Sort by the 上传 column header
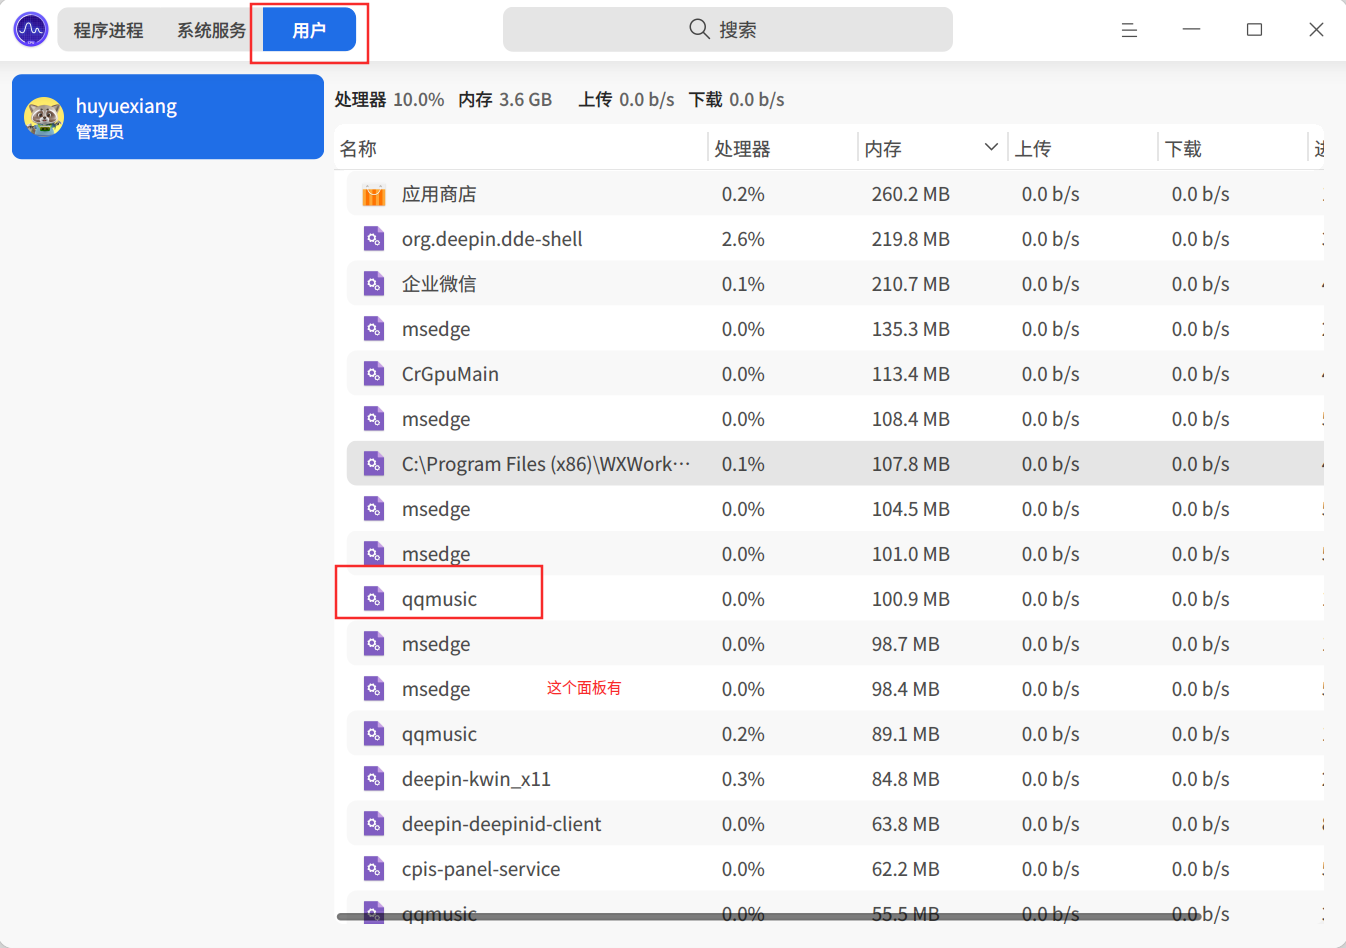Image resolution: width=1346 pixels, height=948 pixels. click(x=1033, y=149)
